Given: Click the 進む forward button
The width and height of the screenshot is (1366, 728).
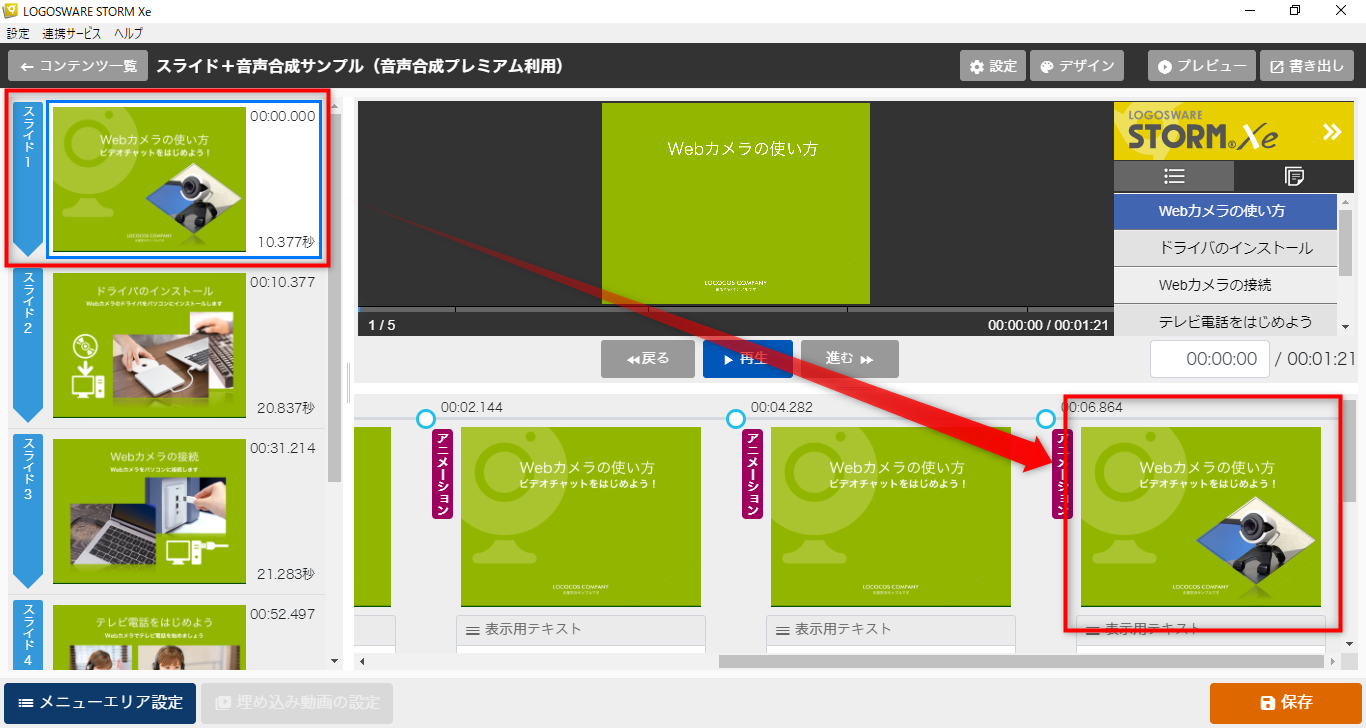Looking at the screenshot, I should coord(849,359).
